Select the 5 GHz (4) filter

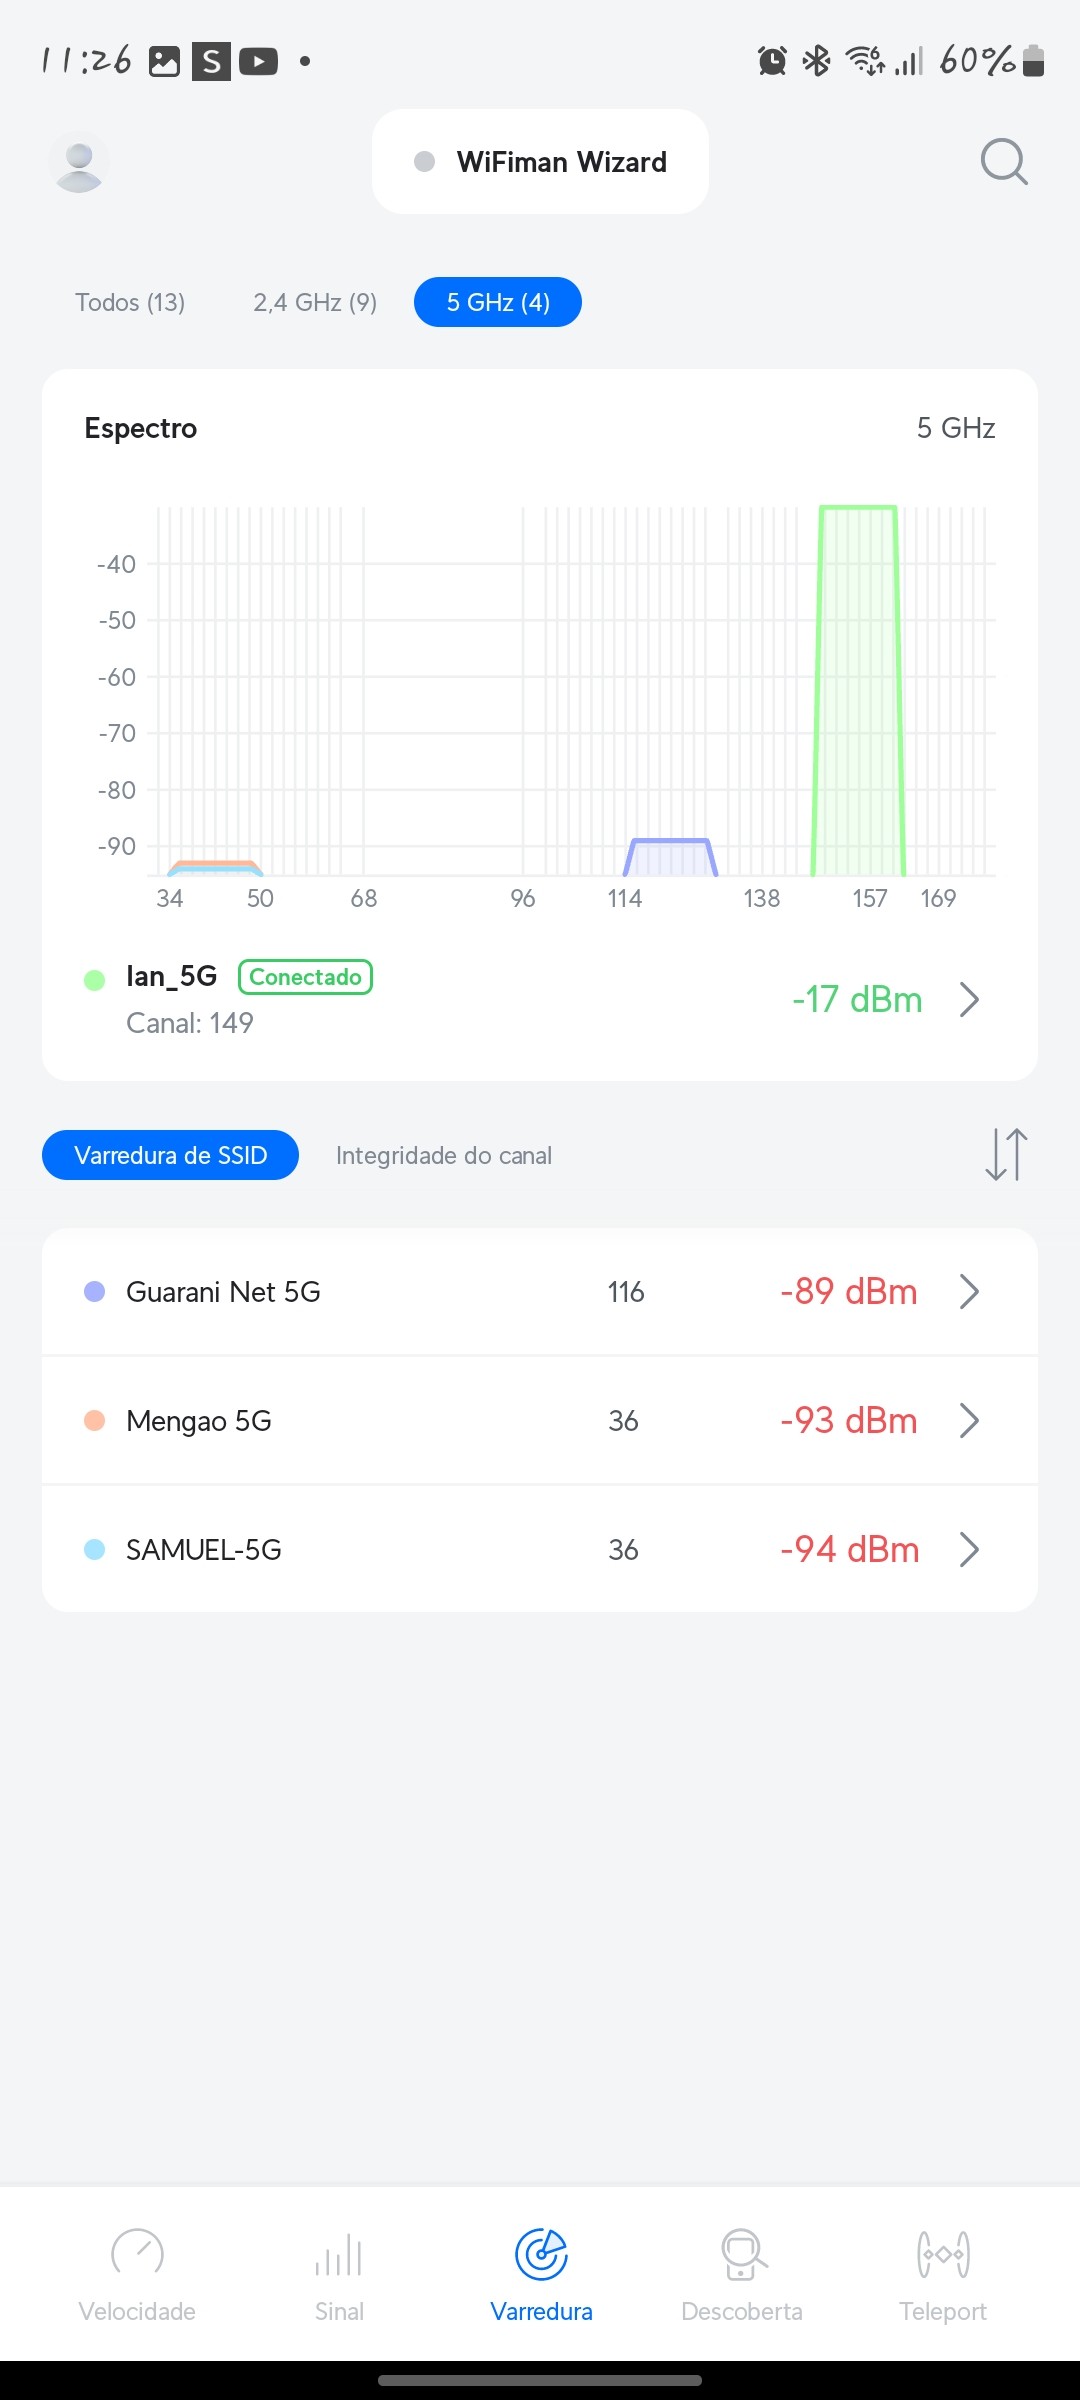(498, 302)
